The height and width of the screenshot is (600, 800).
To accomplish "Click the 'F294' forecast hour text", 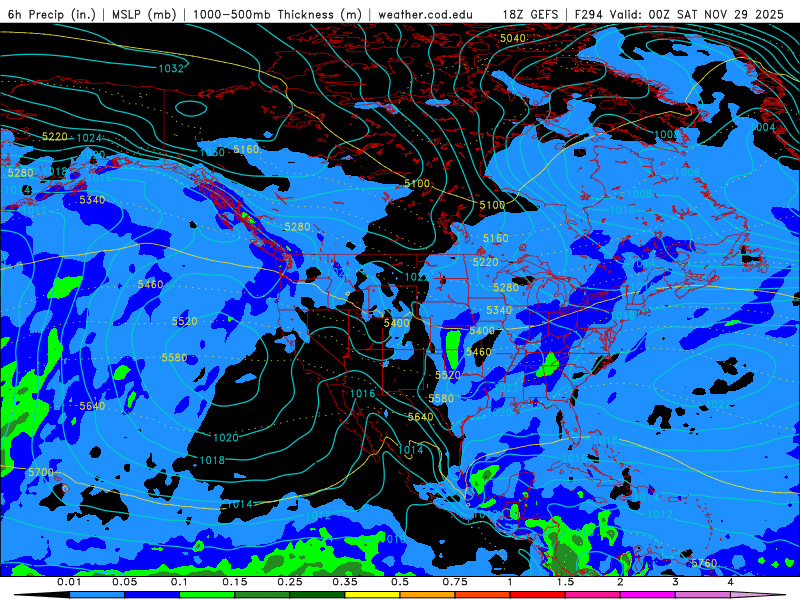I will (x=590, y=14).
